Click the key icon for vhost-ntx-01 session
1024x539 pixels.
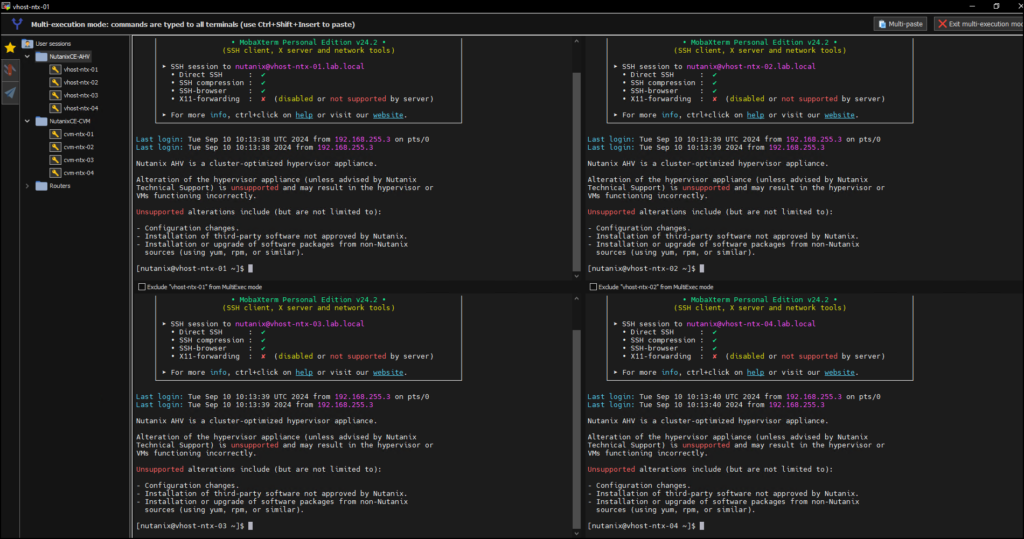tap(56, 69)
